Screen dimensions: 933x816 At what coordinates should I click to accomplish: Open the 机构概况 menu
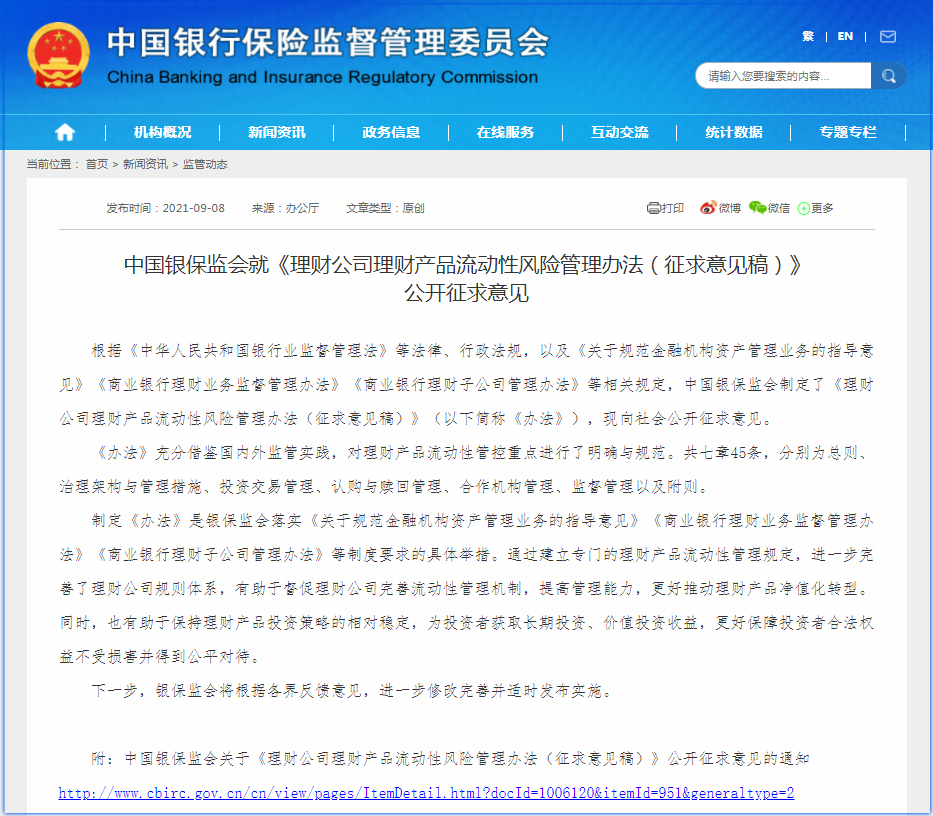(x=162, y=132)
